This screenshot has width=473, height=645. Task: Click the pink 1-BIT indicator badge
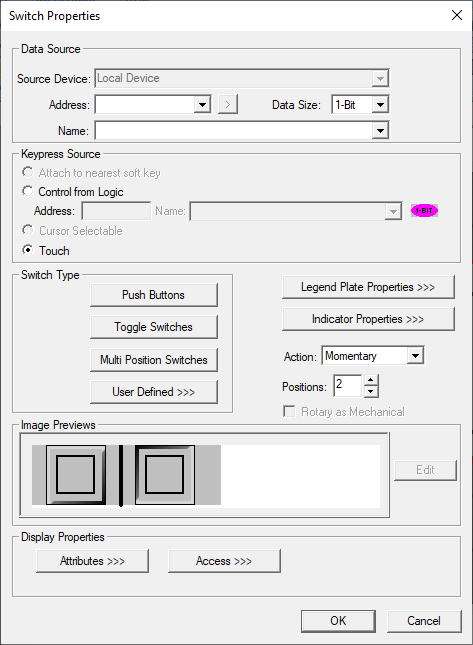(x=424, y=211)
